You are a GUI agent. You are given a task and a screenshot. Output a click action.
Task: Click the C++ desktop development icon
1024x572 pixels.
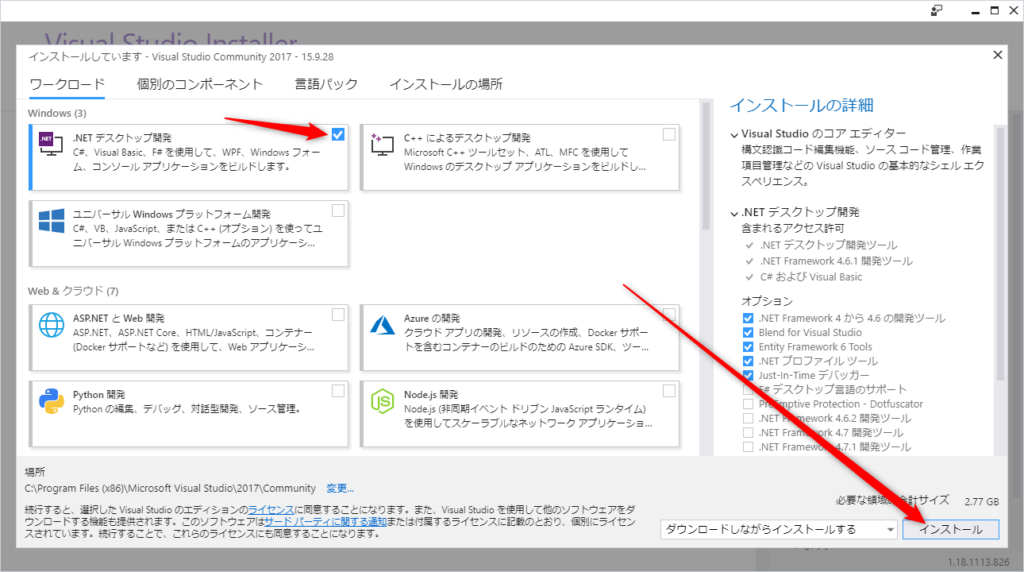click(382, 144)
